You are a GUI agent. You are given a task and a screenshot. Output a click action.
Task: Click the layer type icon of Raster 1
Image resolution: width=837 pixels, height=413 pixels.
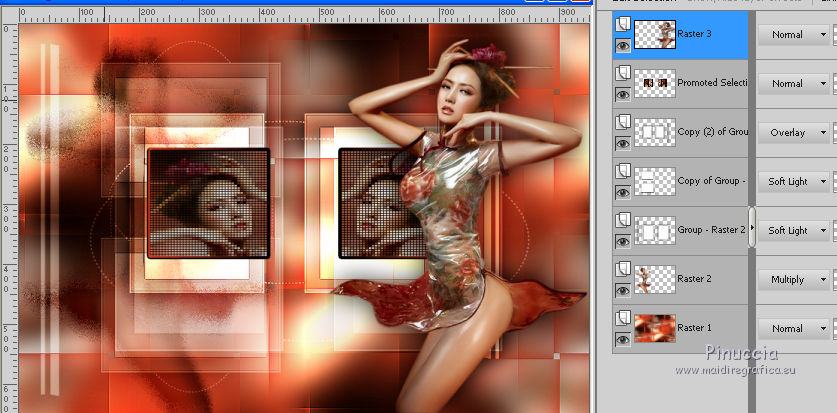coord(623,319)
